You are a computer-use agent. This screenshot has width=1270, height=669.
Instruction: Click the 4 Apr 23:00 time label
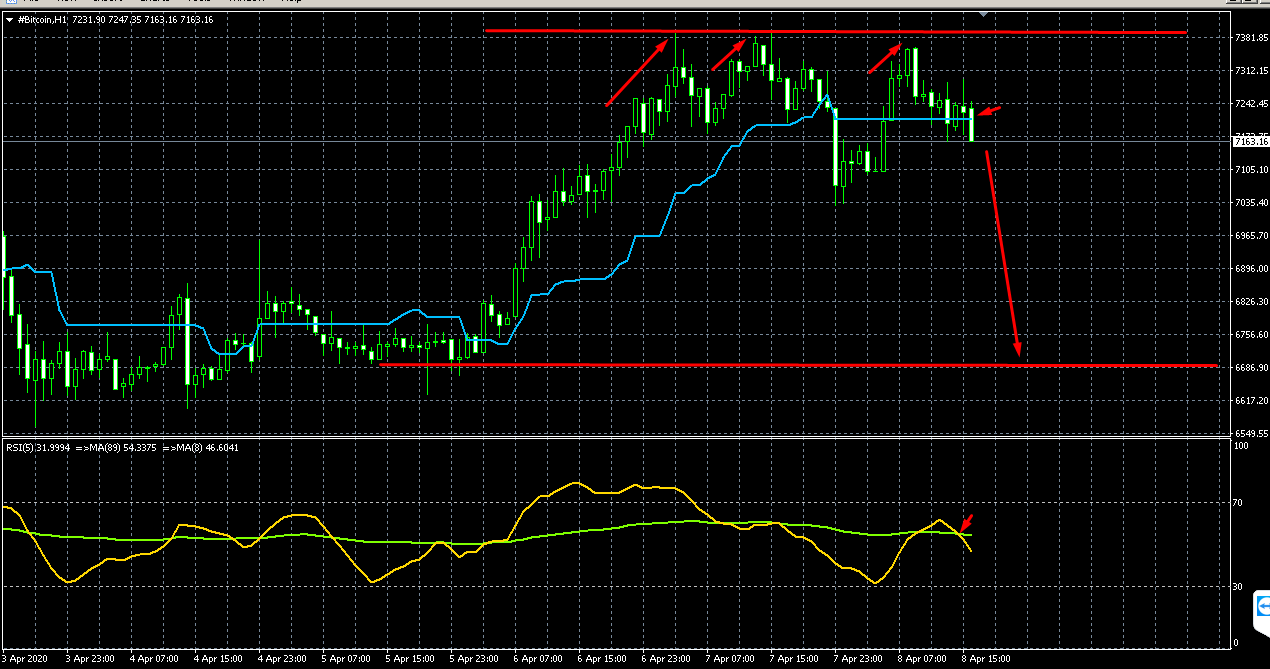click(280, 660)
